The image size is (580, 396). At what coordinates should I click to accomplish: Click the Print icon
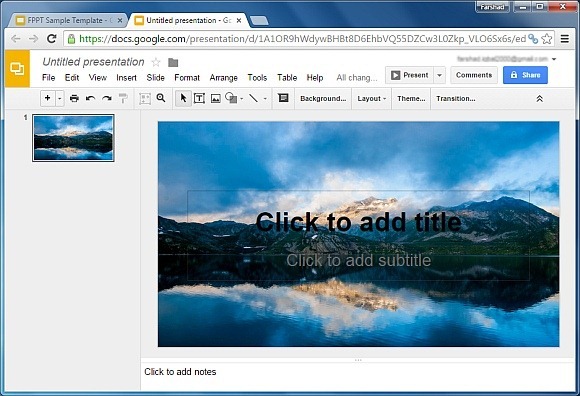(74, 98)
